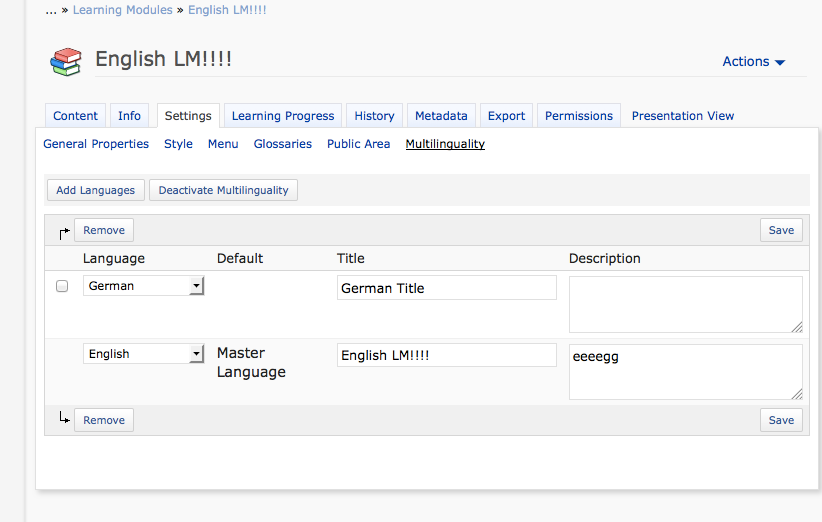The height and width of the screenshot is (522, 822).
Task: Open the Learning Progress tab
Action: coord(283,116)
